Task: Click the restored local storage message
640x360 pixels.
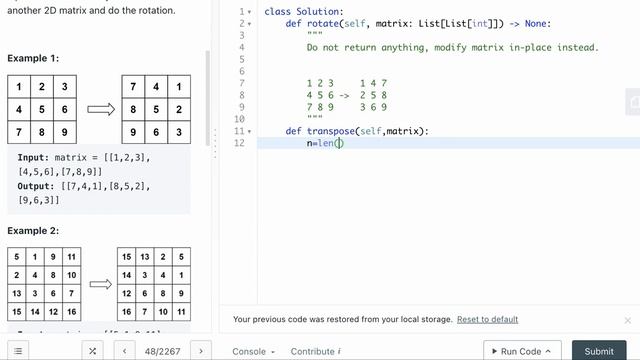Action: tap(343, 319)
